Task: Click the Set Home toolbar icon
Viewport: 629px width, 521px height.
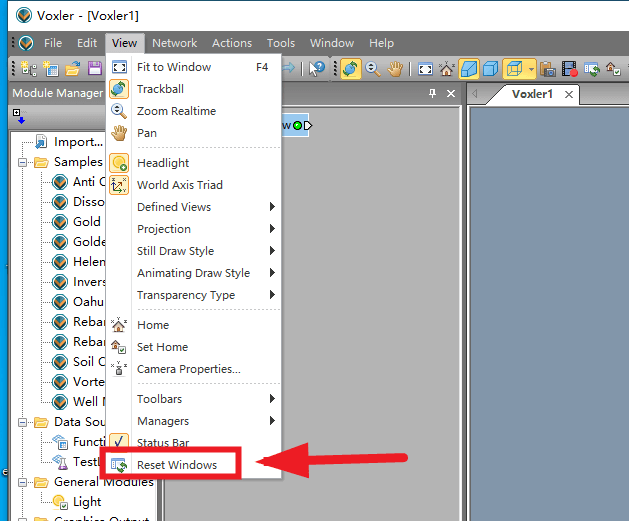Action: click(x=613, y=69)
